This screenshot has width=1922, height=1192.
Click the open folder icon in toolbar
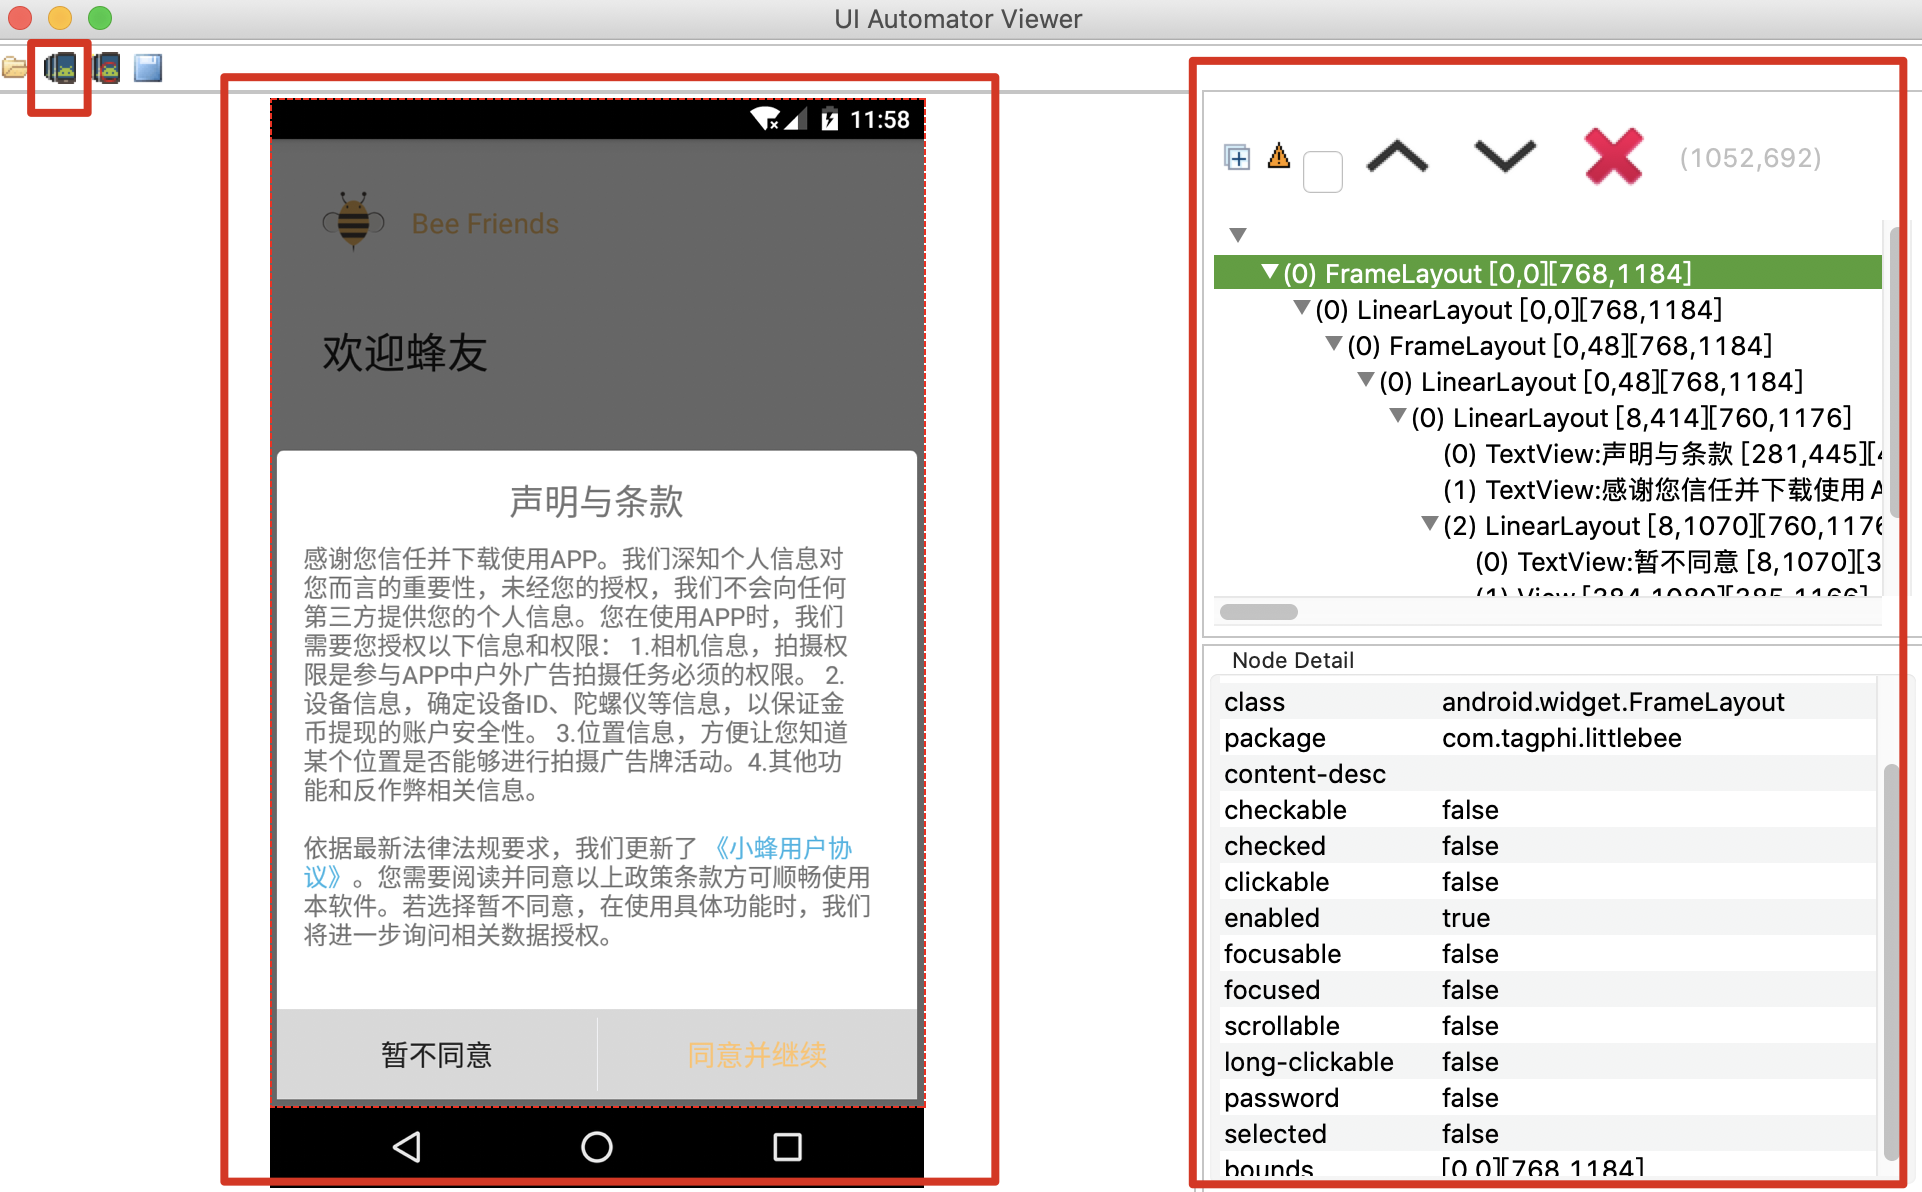click(15, 68)
